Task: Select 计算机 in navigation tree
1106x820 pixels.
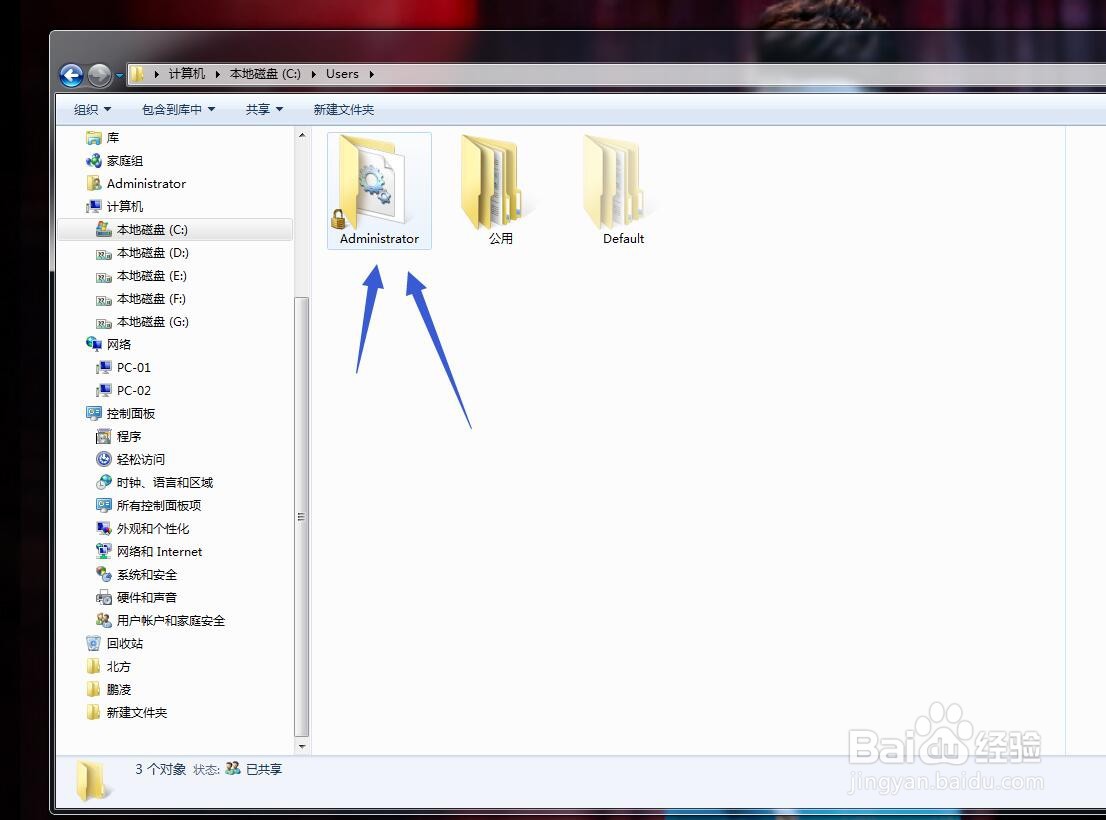Action: (x=114, y=207)
